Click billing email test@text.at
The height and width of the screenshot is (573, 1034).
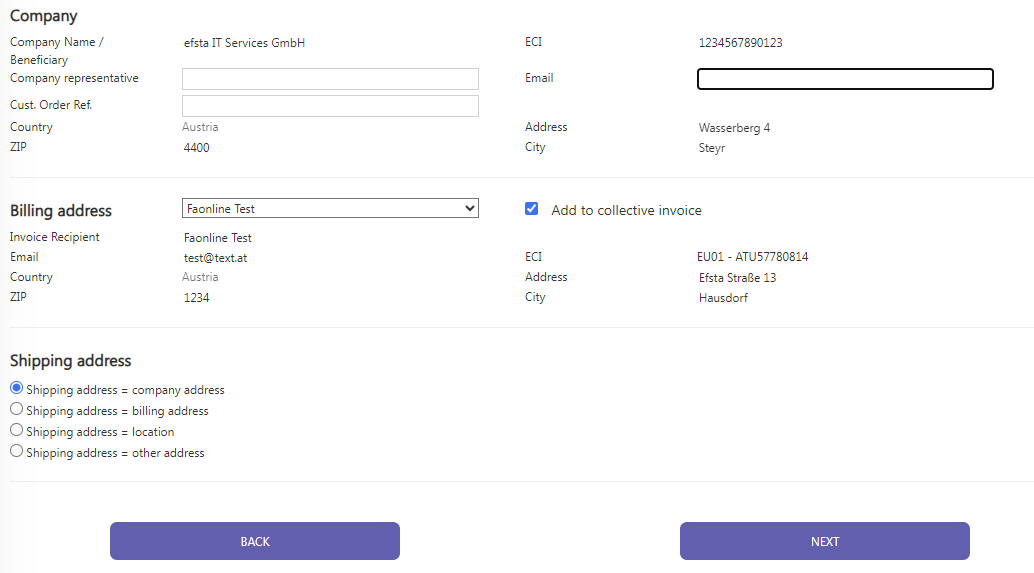(x=216, y=258)
